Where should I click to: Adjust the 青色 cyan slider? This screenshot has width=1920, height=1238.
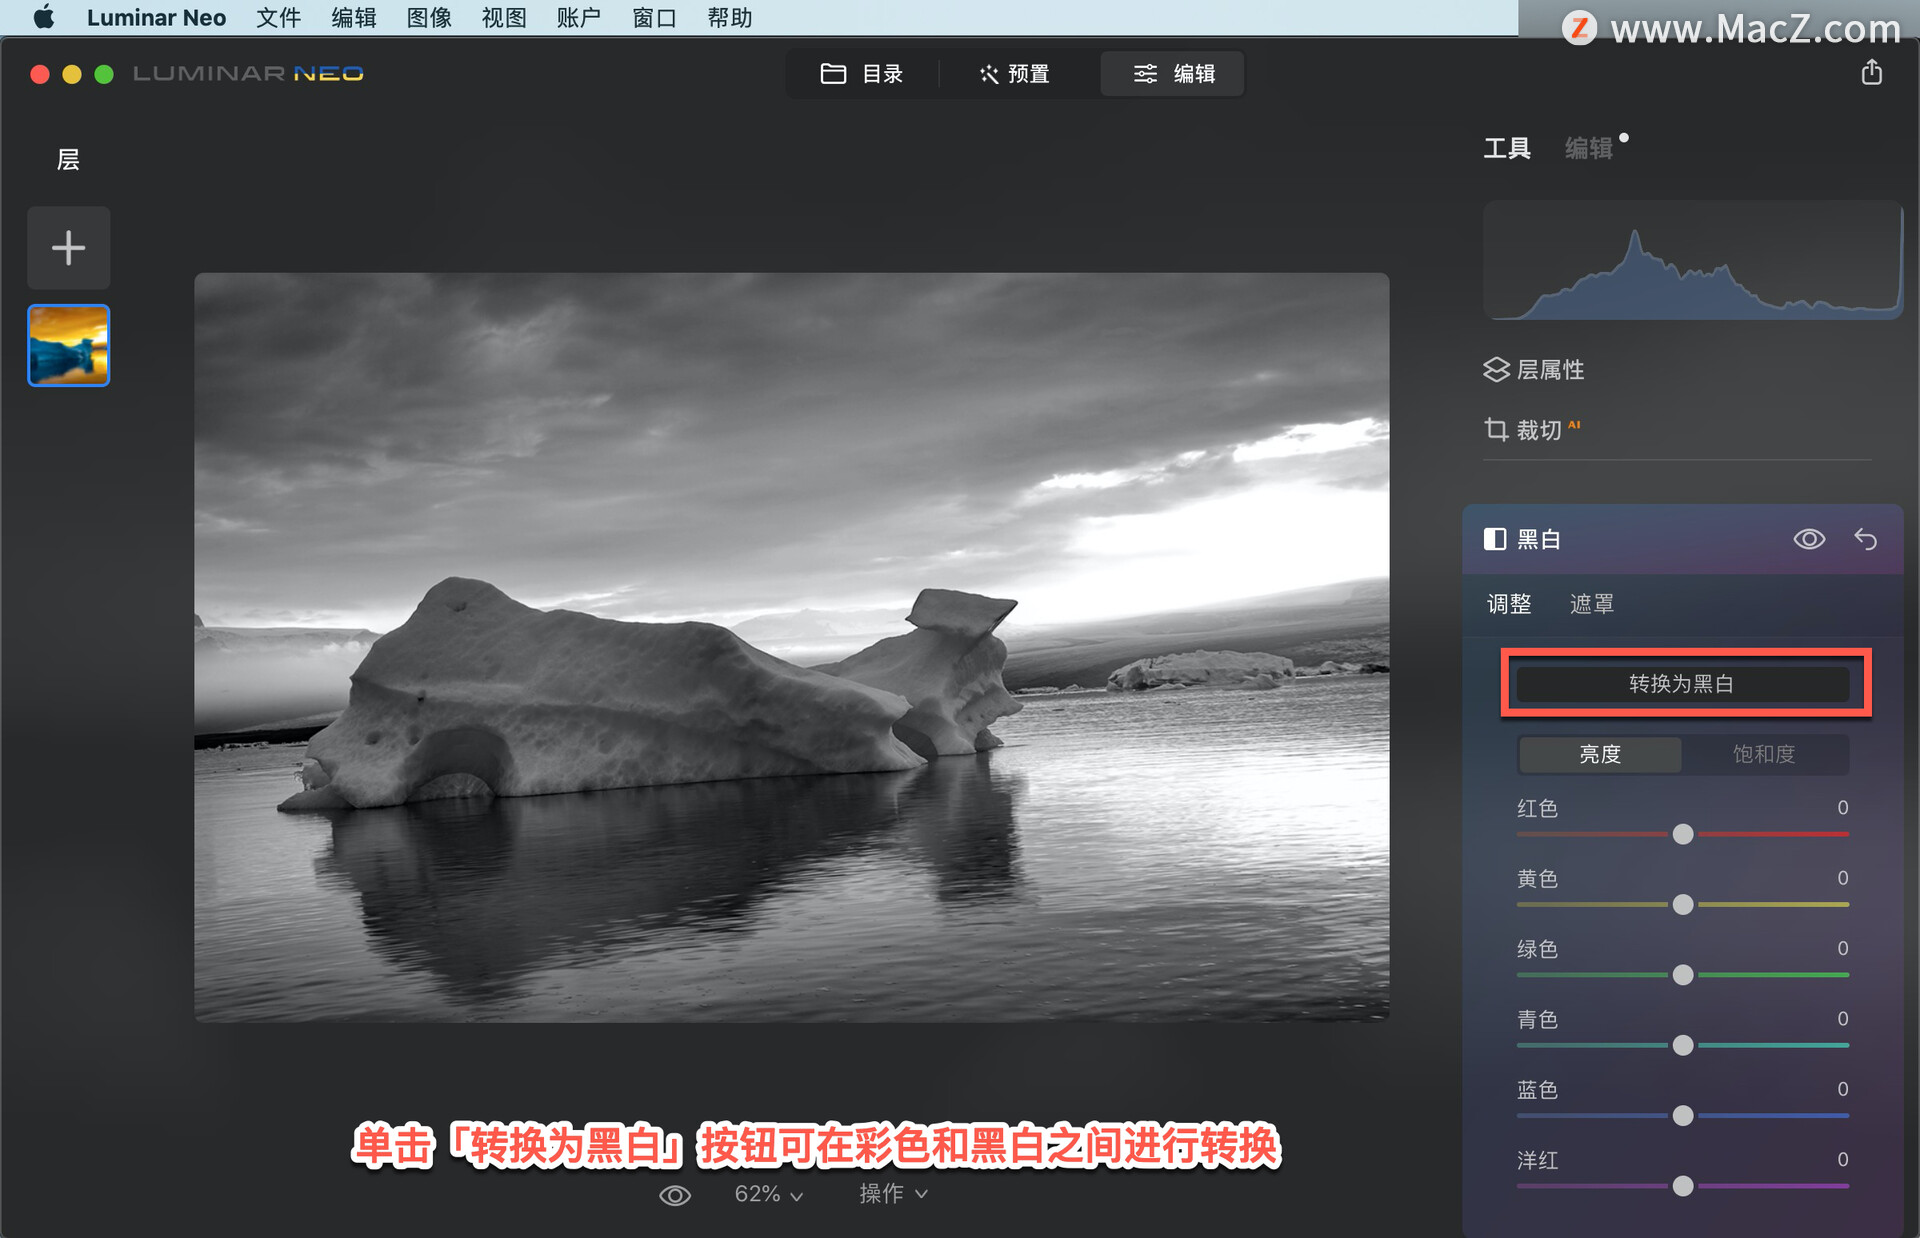coord(1683,1045)
